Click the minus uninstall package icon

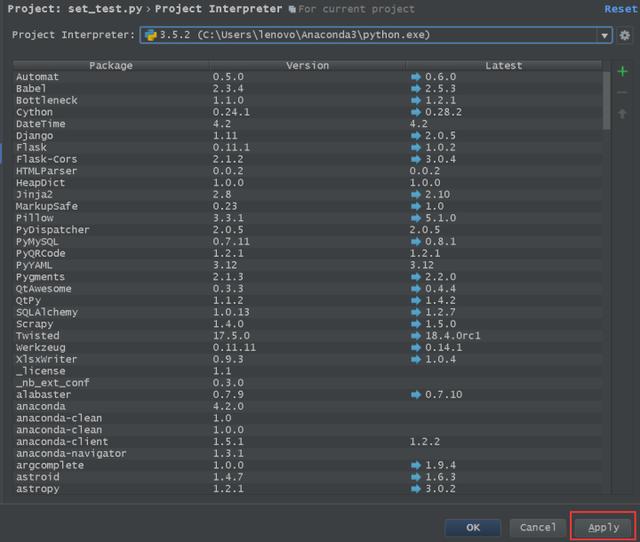[x=622, y=93]
